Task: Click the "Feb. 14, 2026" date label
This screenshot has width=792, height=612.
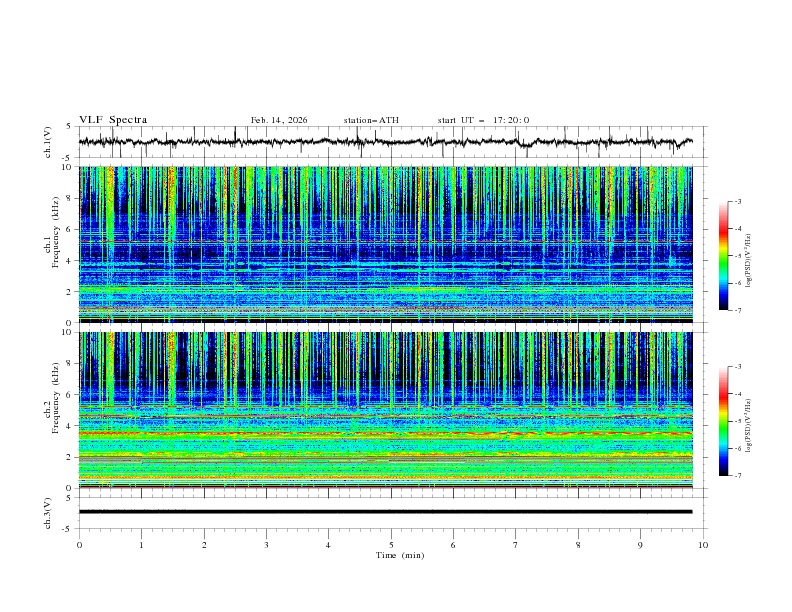Action: point(279,120)
